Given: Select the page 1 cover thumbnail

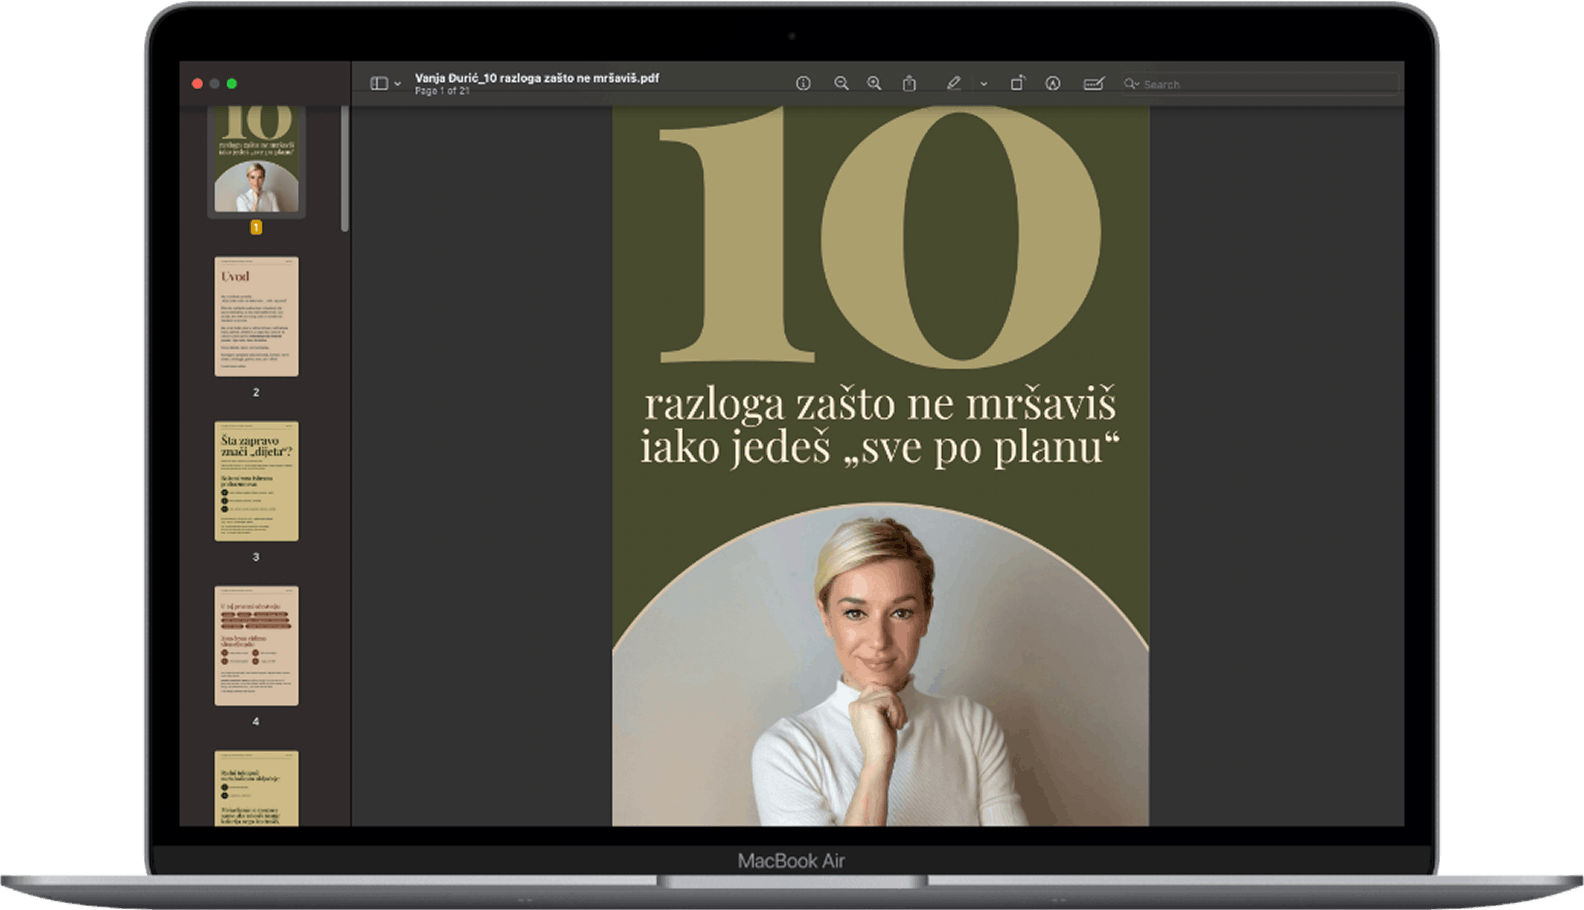Looking at the screenshot, I should point(256,160).
